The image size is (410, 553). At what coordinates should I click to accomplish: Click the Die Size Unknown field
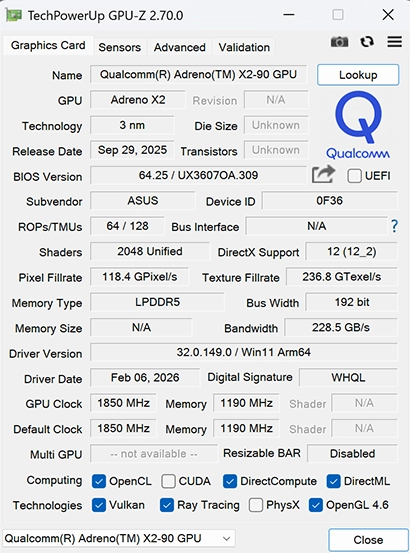point(276,125)
